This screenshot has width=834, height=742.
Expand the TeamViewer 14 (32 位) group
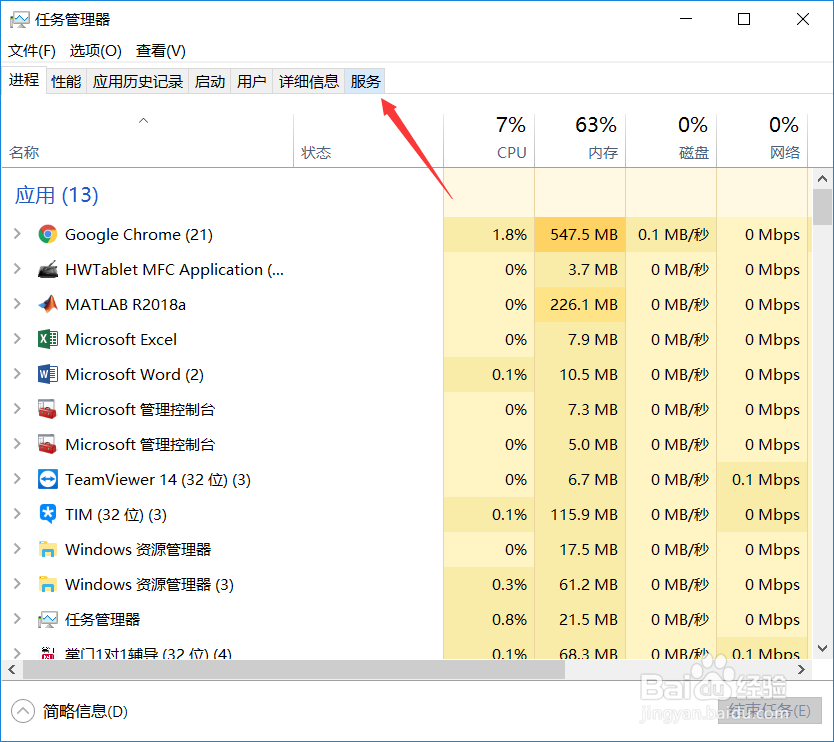point(17,480)
